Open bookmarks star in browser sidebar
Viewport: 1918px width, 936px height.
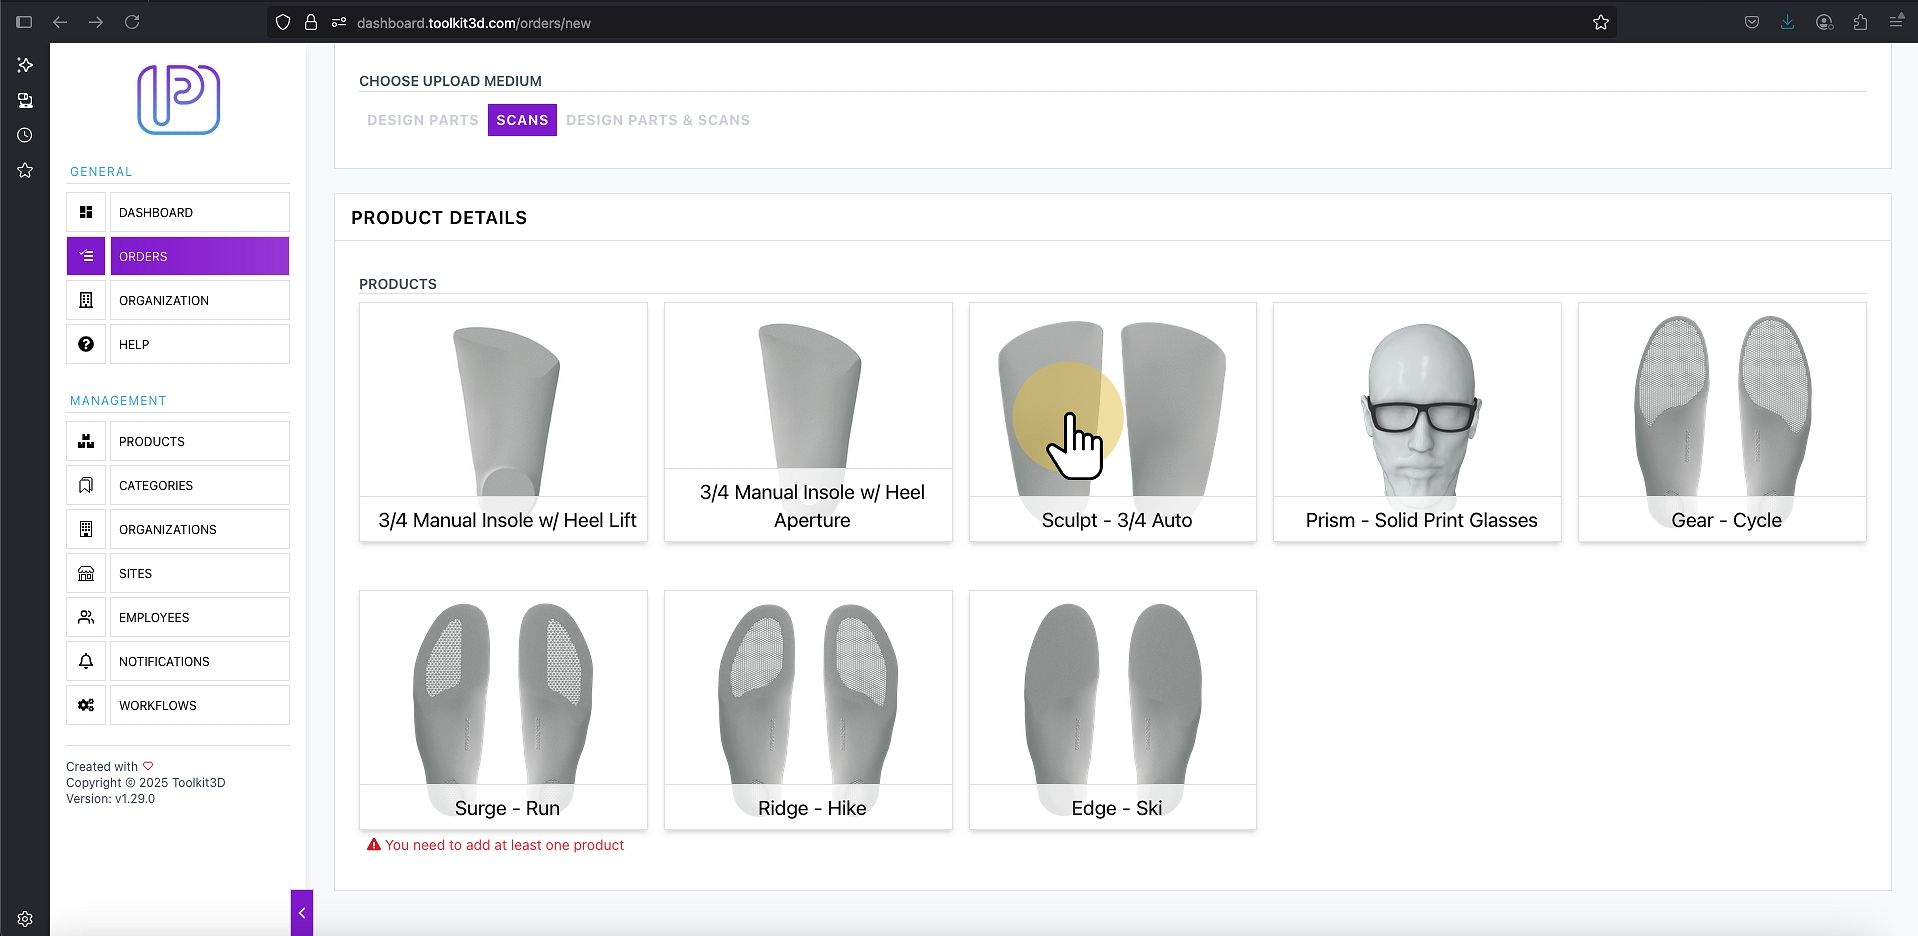coord(25,170)
